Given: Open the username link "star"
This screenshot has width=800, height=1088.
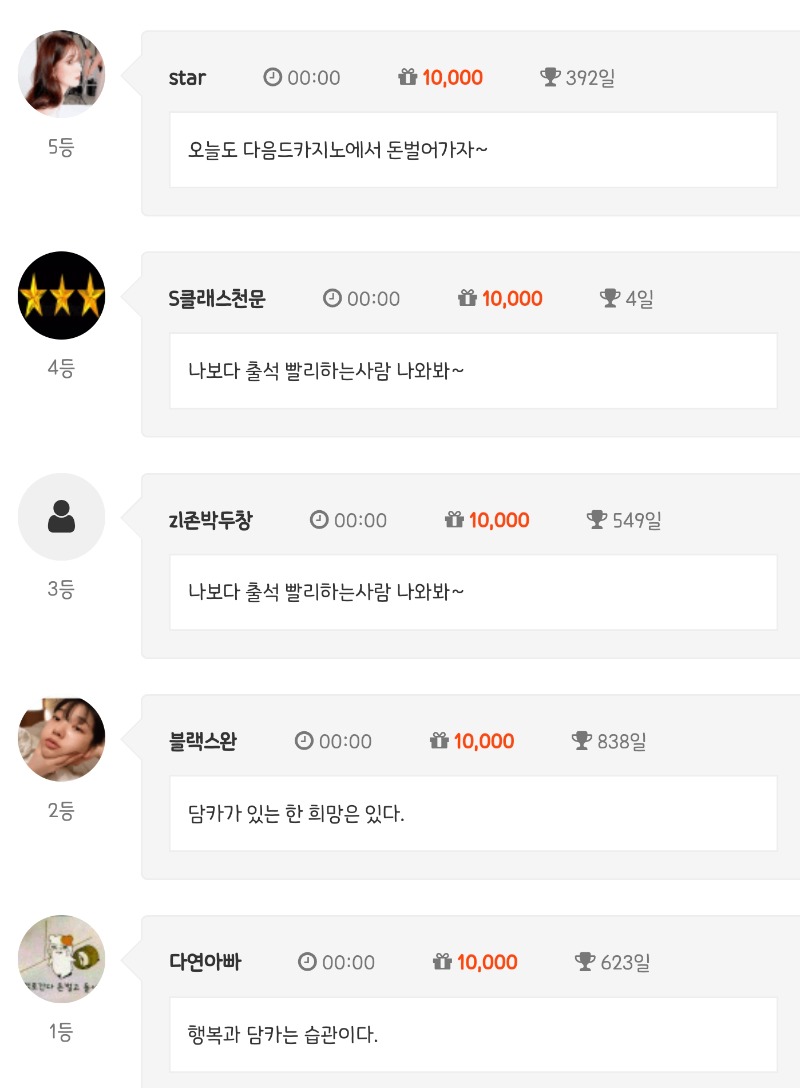Looking at the screenshot, I should pos(187,78).
